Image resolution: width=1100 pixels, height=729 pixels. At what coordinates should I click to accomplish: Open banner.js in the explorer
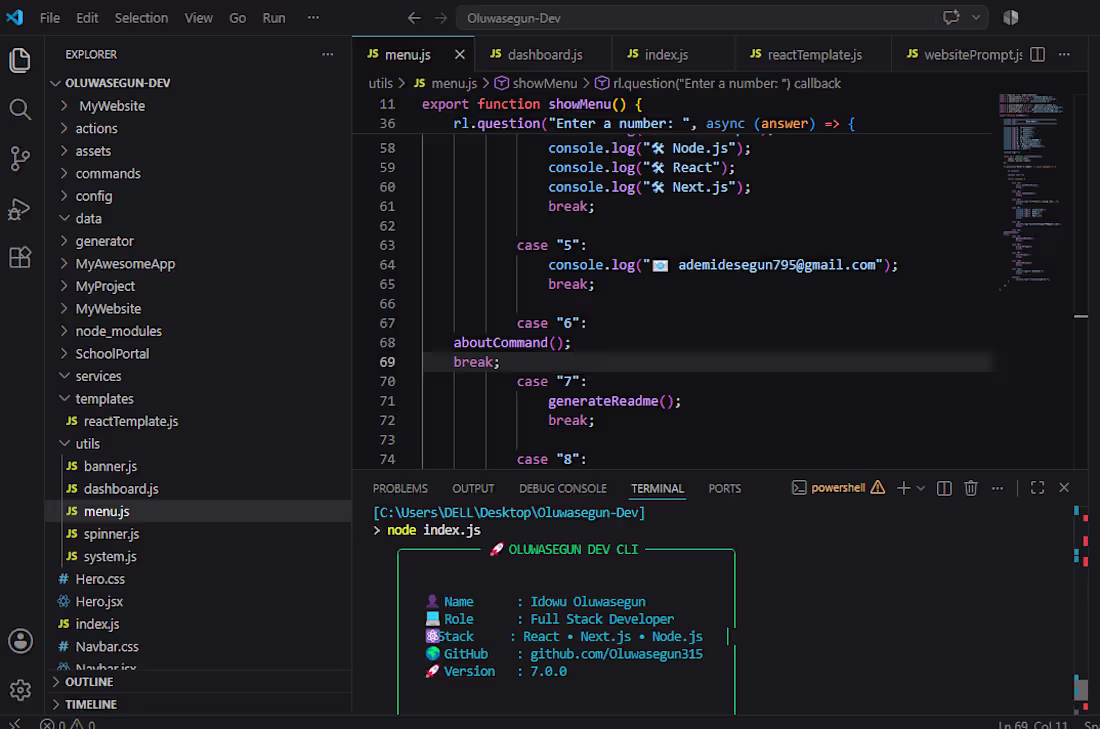tap(198, 467)
